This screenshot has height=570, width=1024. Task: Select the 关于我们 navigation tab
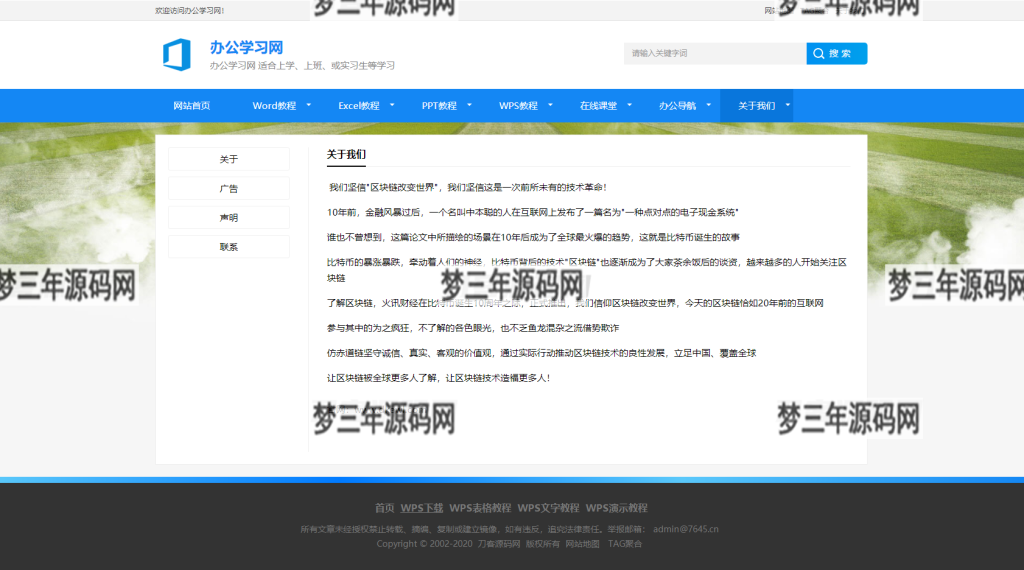point(756,106)
